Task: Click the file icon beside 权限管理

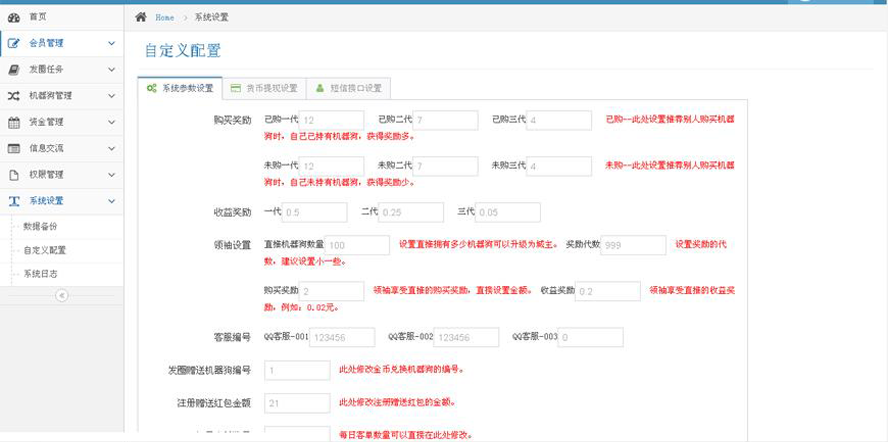Action: point(14,175)
